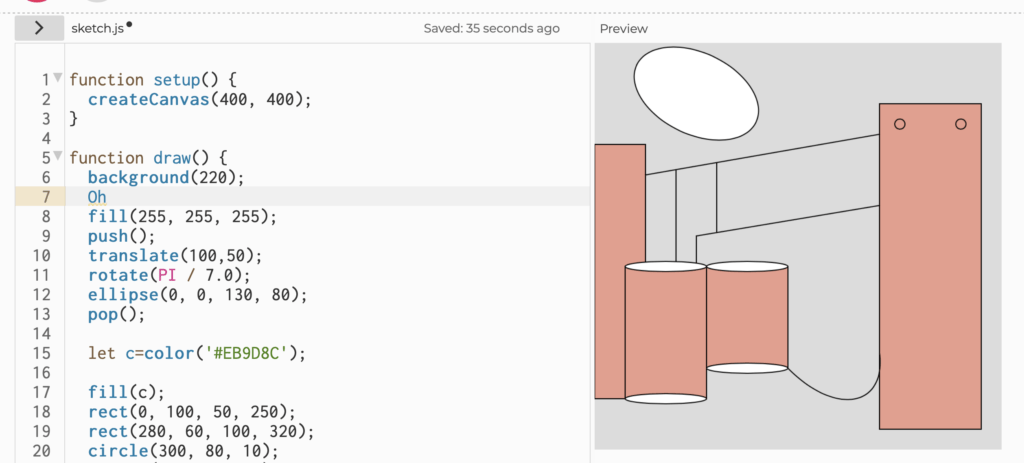This screenshot has width=1024, height=463.
Task: Click the rotate(PI / 7.0) statement
Action: [169, 275]
